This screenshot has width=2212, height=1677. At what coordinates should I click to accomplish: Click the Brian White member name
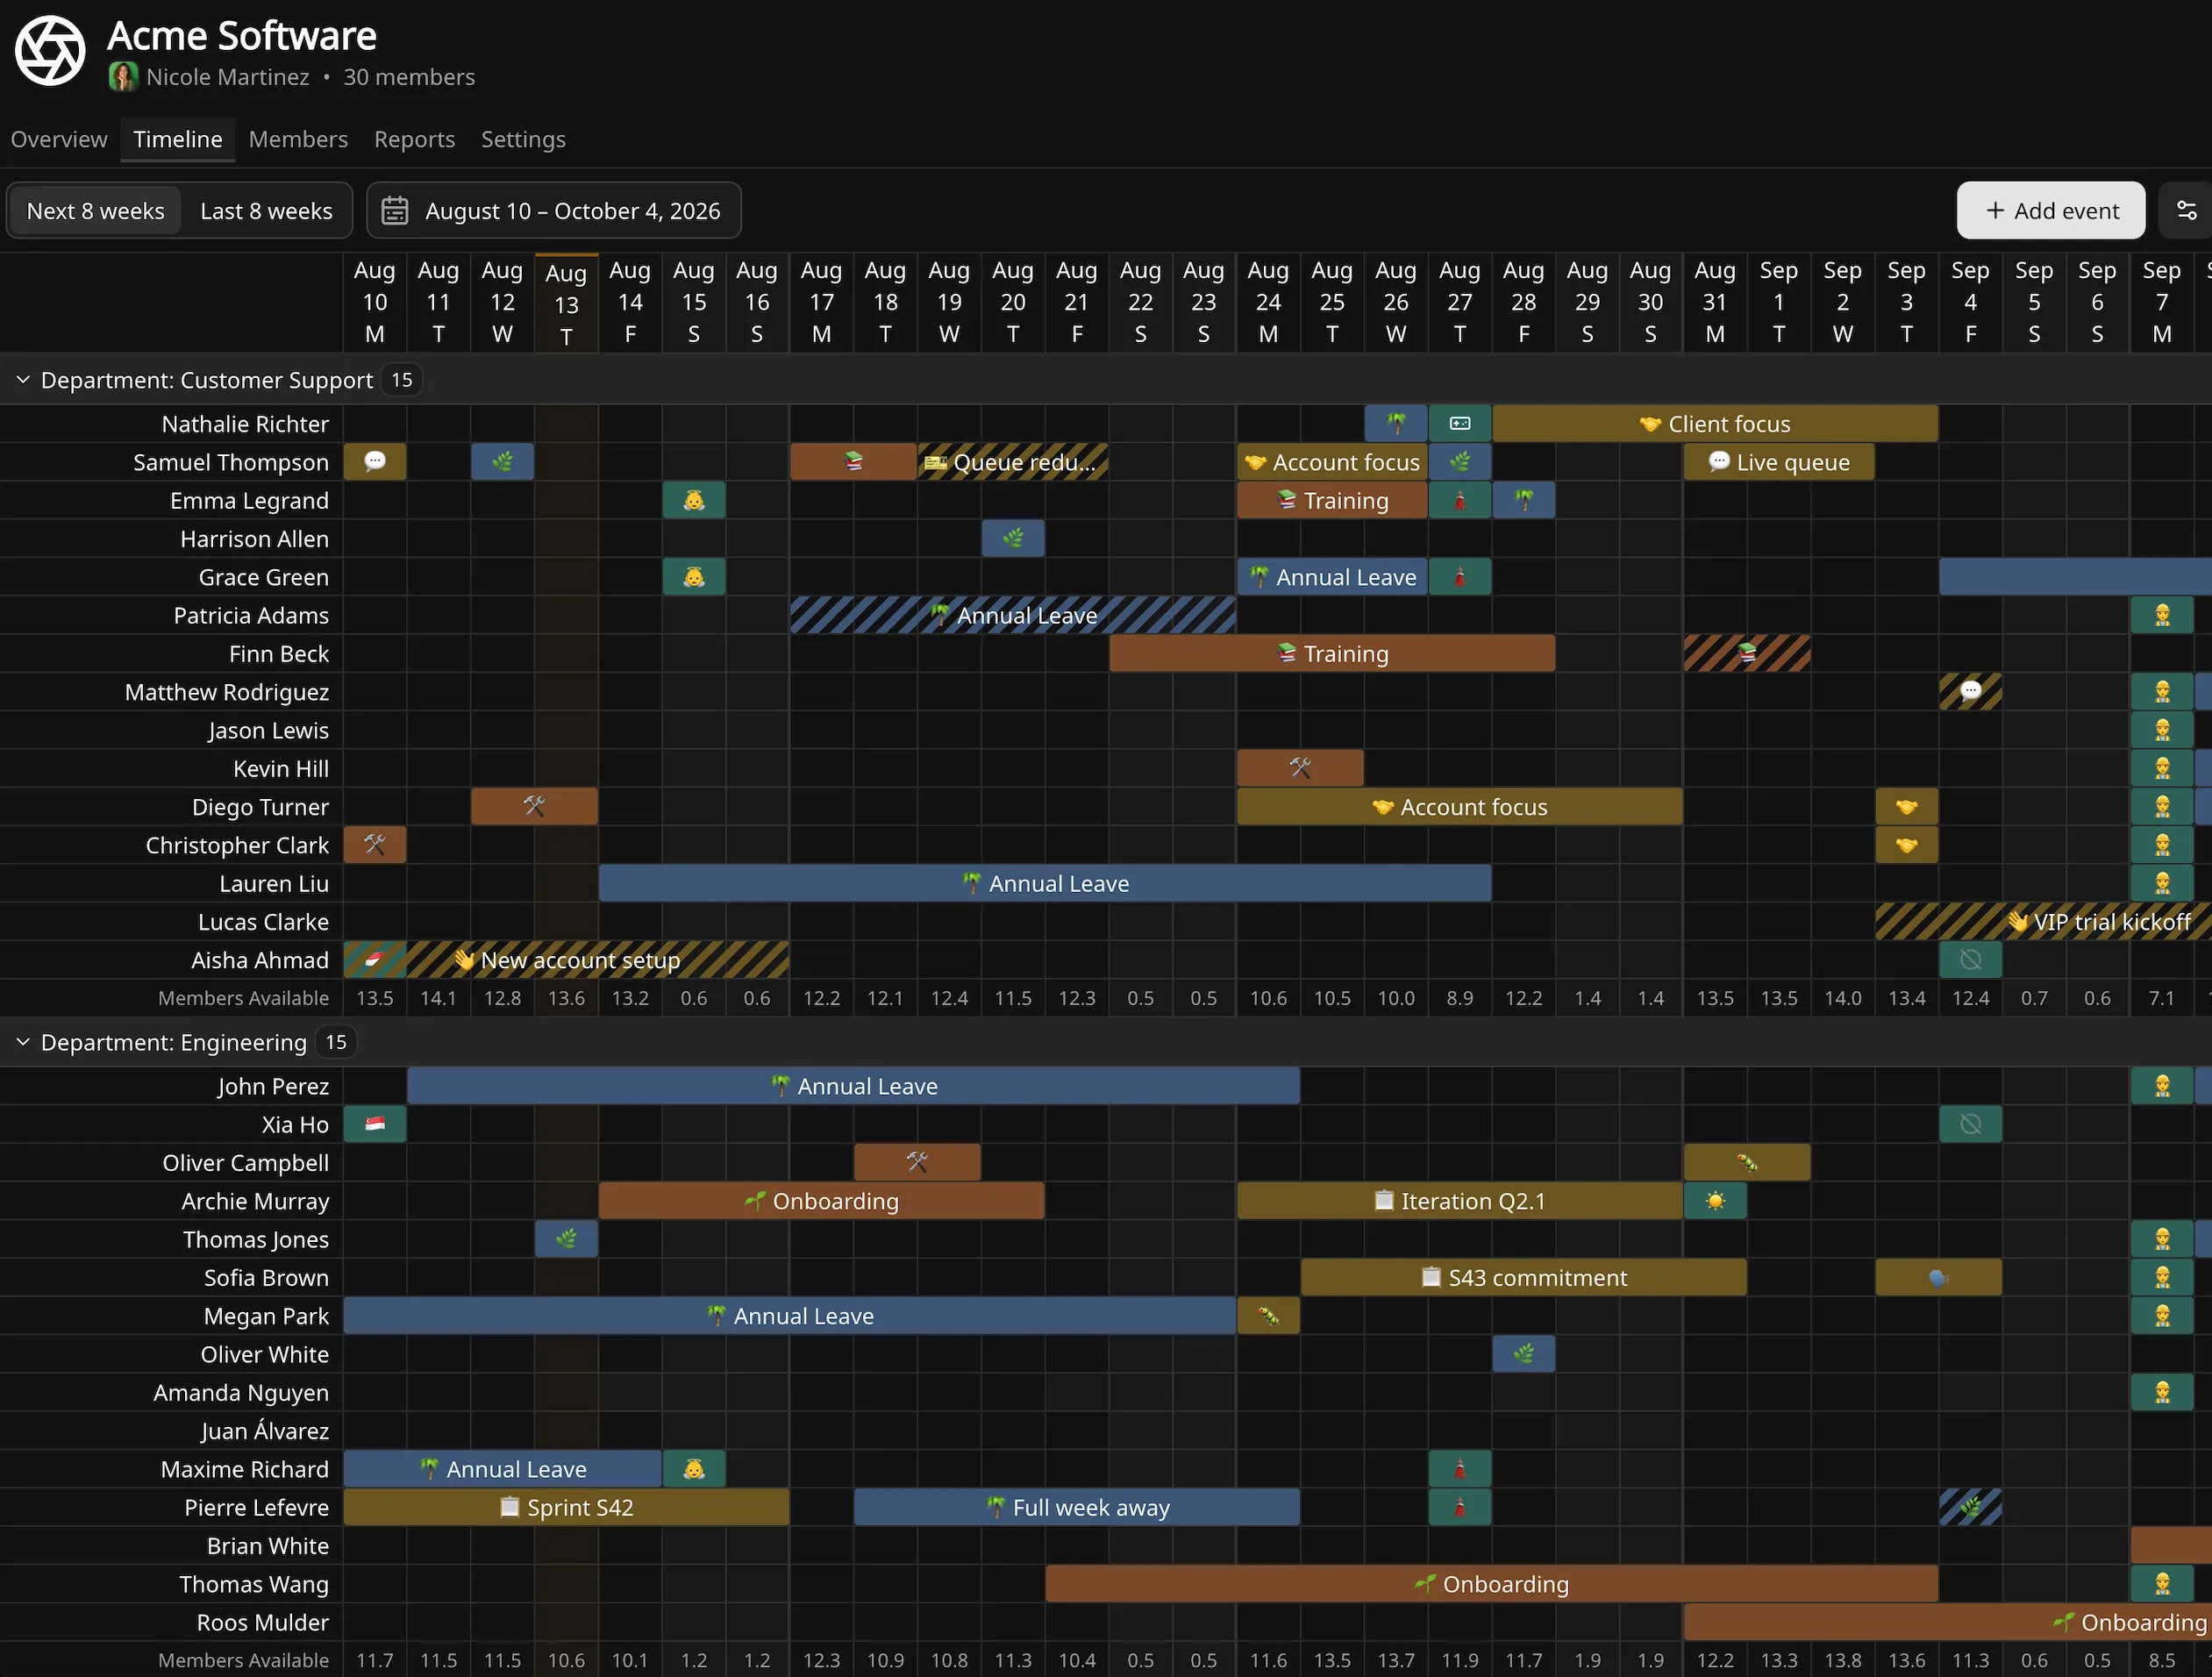tap(268, 1546)
